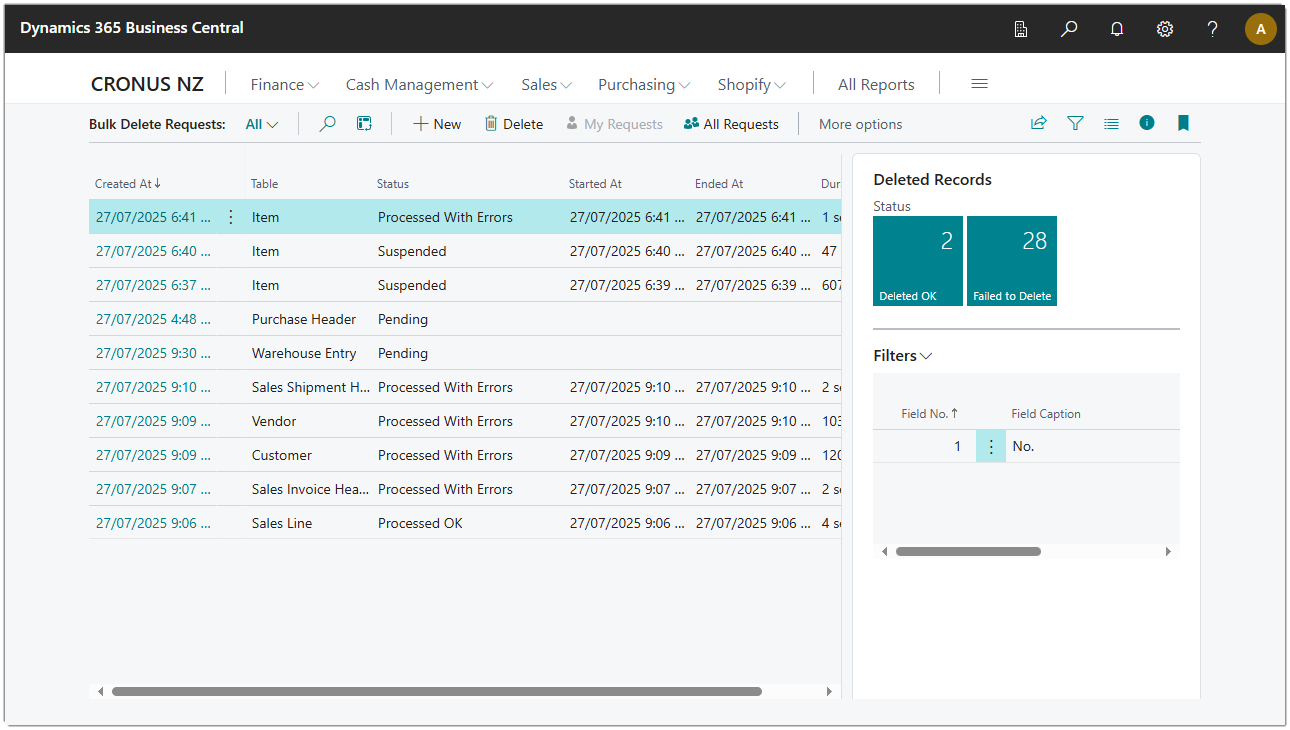Create a New bulk delete request
Image resolution: width=1290 pixels, height=730 pixels.
tap(437, 124)
